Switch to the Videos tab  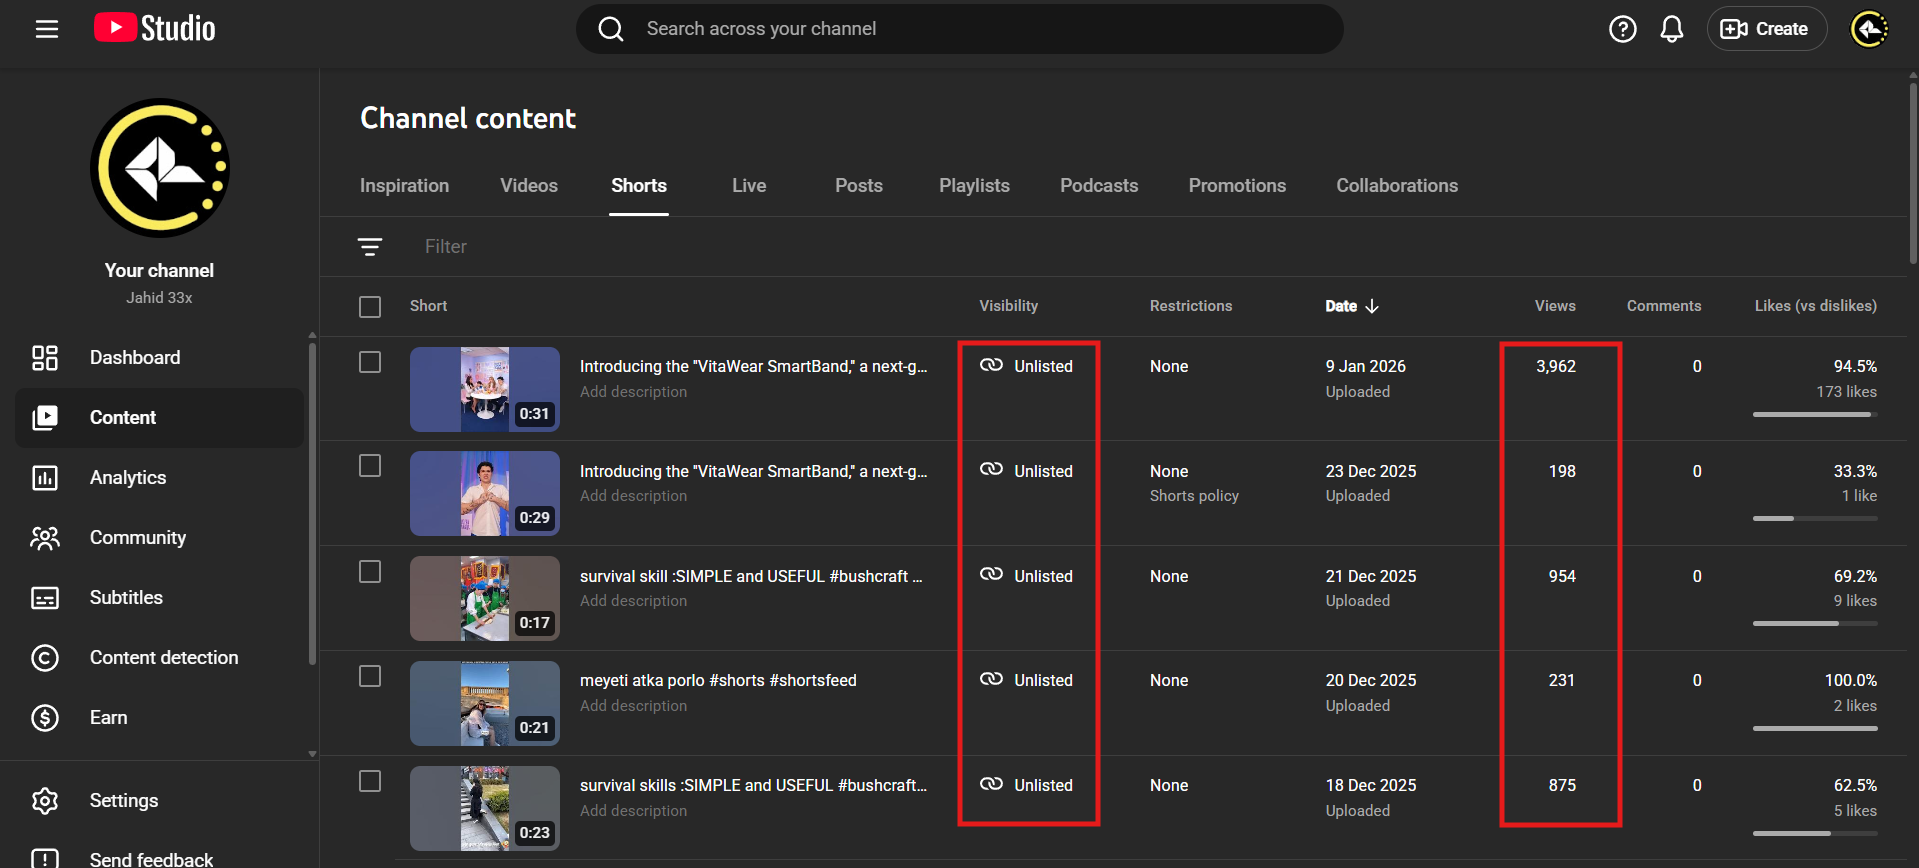(x=528, y=186)
